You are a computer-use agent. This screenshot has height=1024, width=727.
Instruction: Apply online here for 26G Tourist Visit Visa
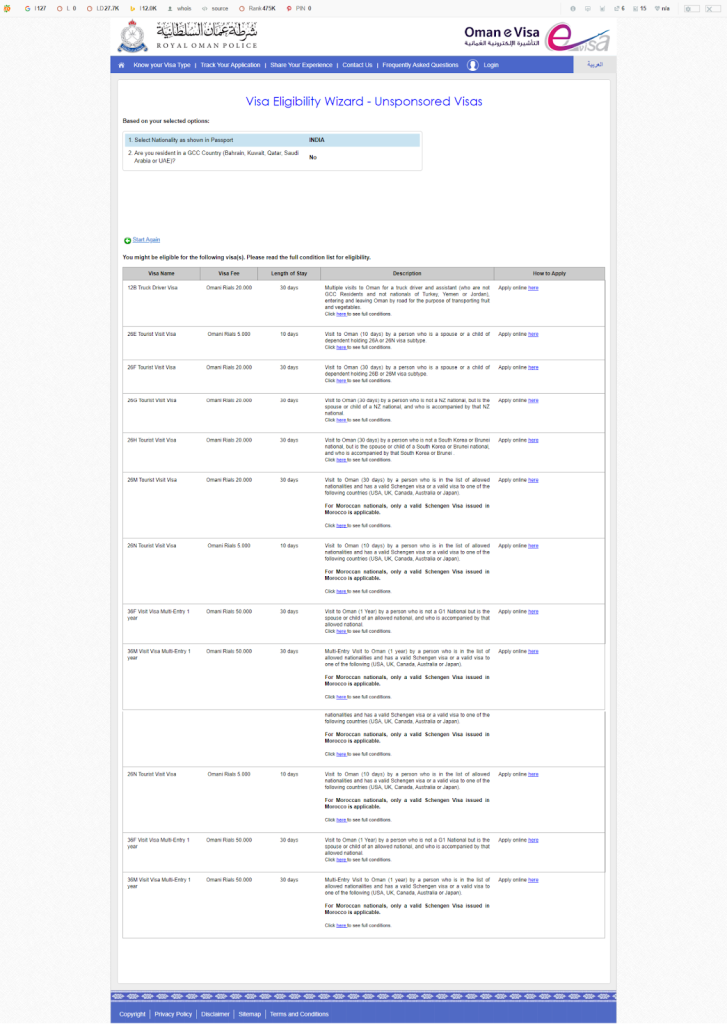coord(533,400)
